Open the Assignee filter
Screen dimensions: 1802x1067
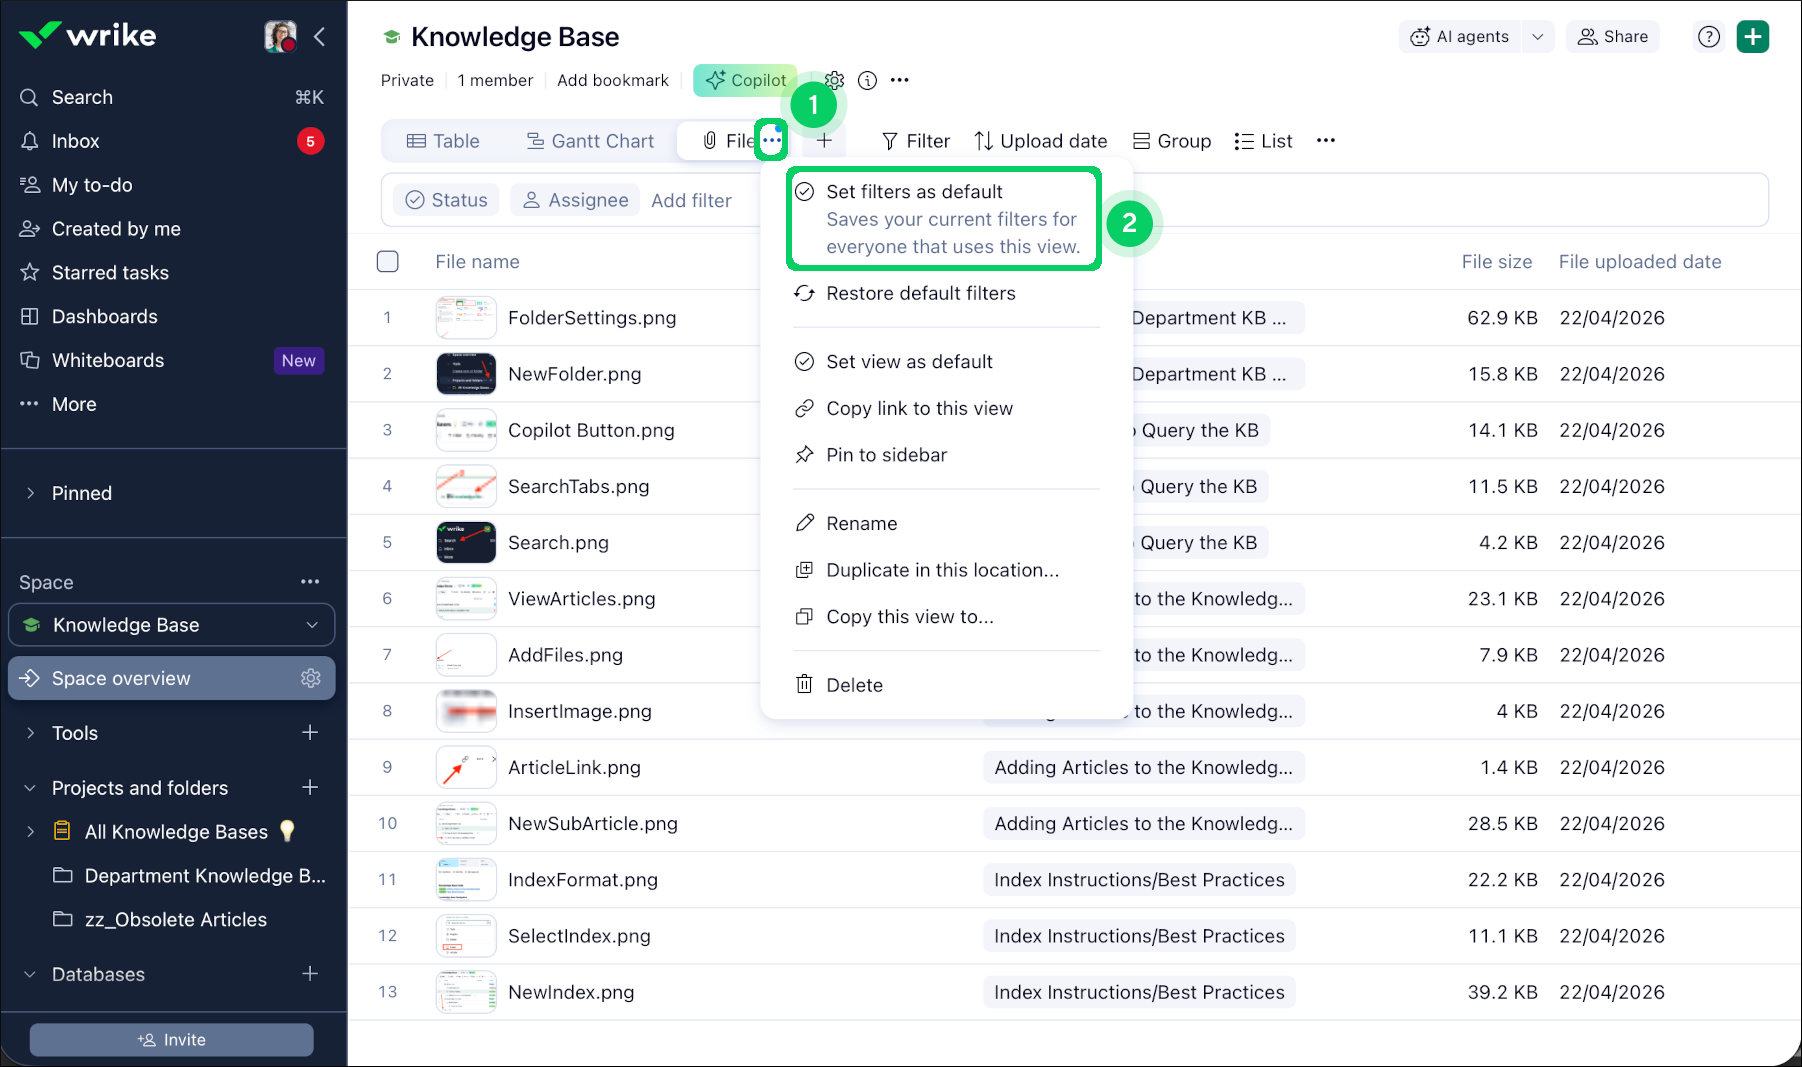coord(576,200)
